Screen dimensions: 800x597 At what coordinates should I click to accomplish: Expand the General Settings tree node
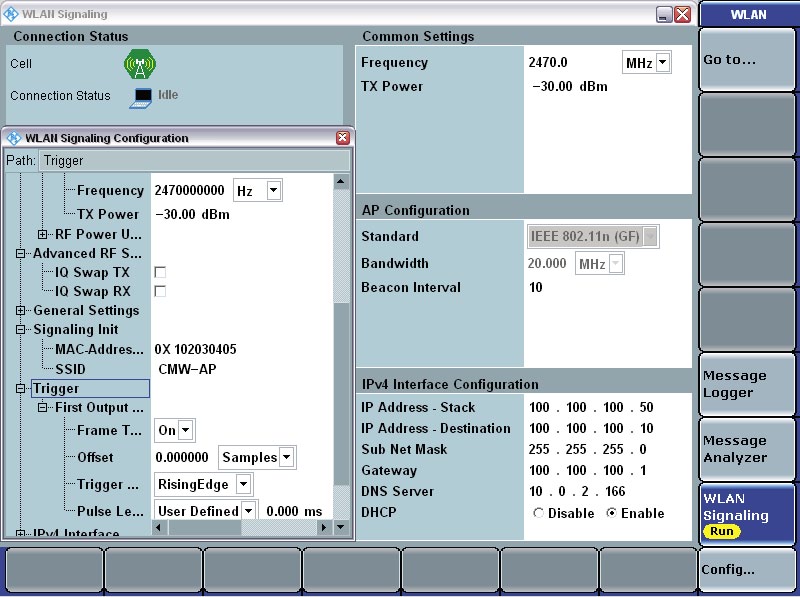[21, 310]
